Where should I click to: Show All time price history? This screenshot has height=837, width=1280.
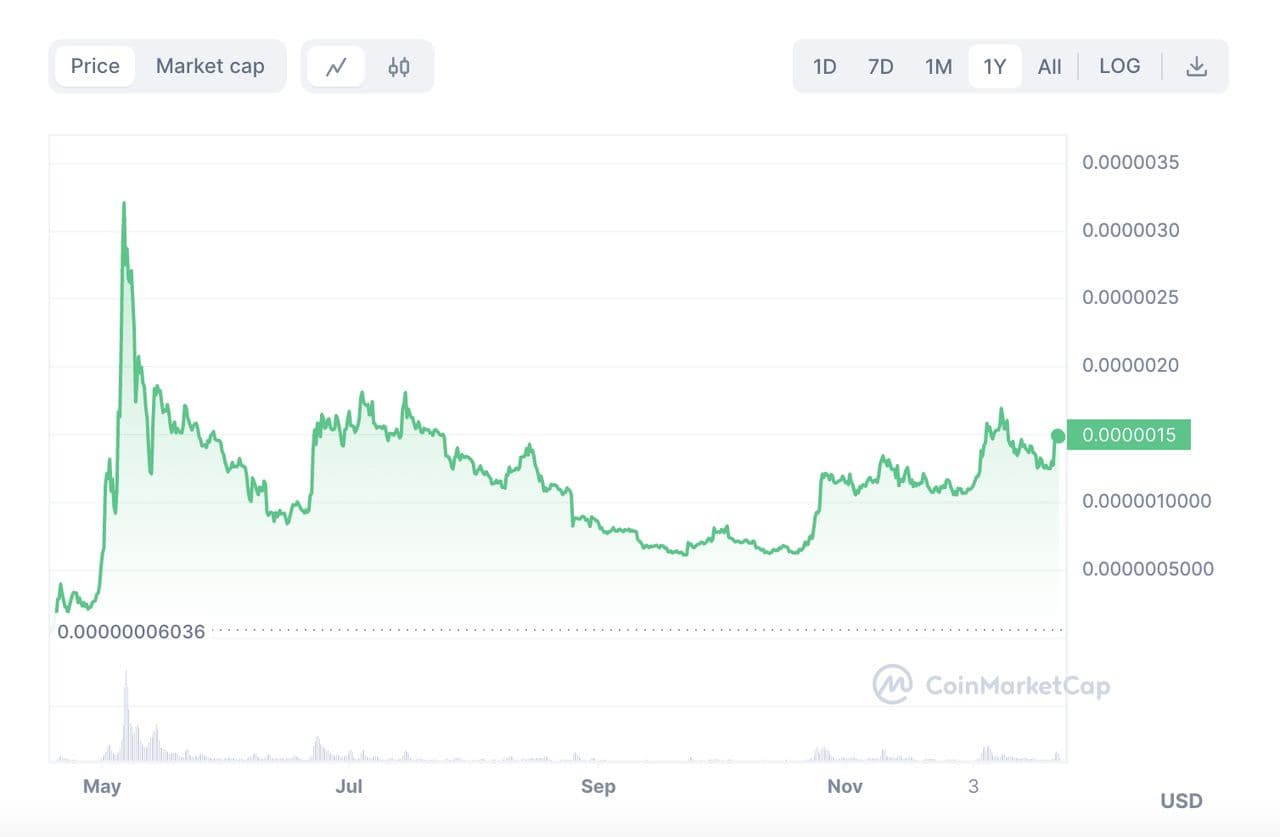pyautogui.click(x=1049, y=67)
